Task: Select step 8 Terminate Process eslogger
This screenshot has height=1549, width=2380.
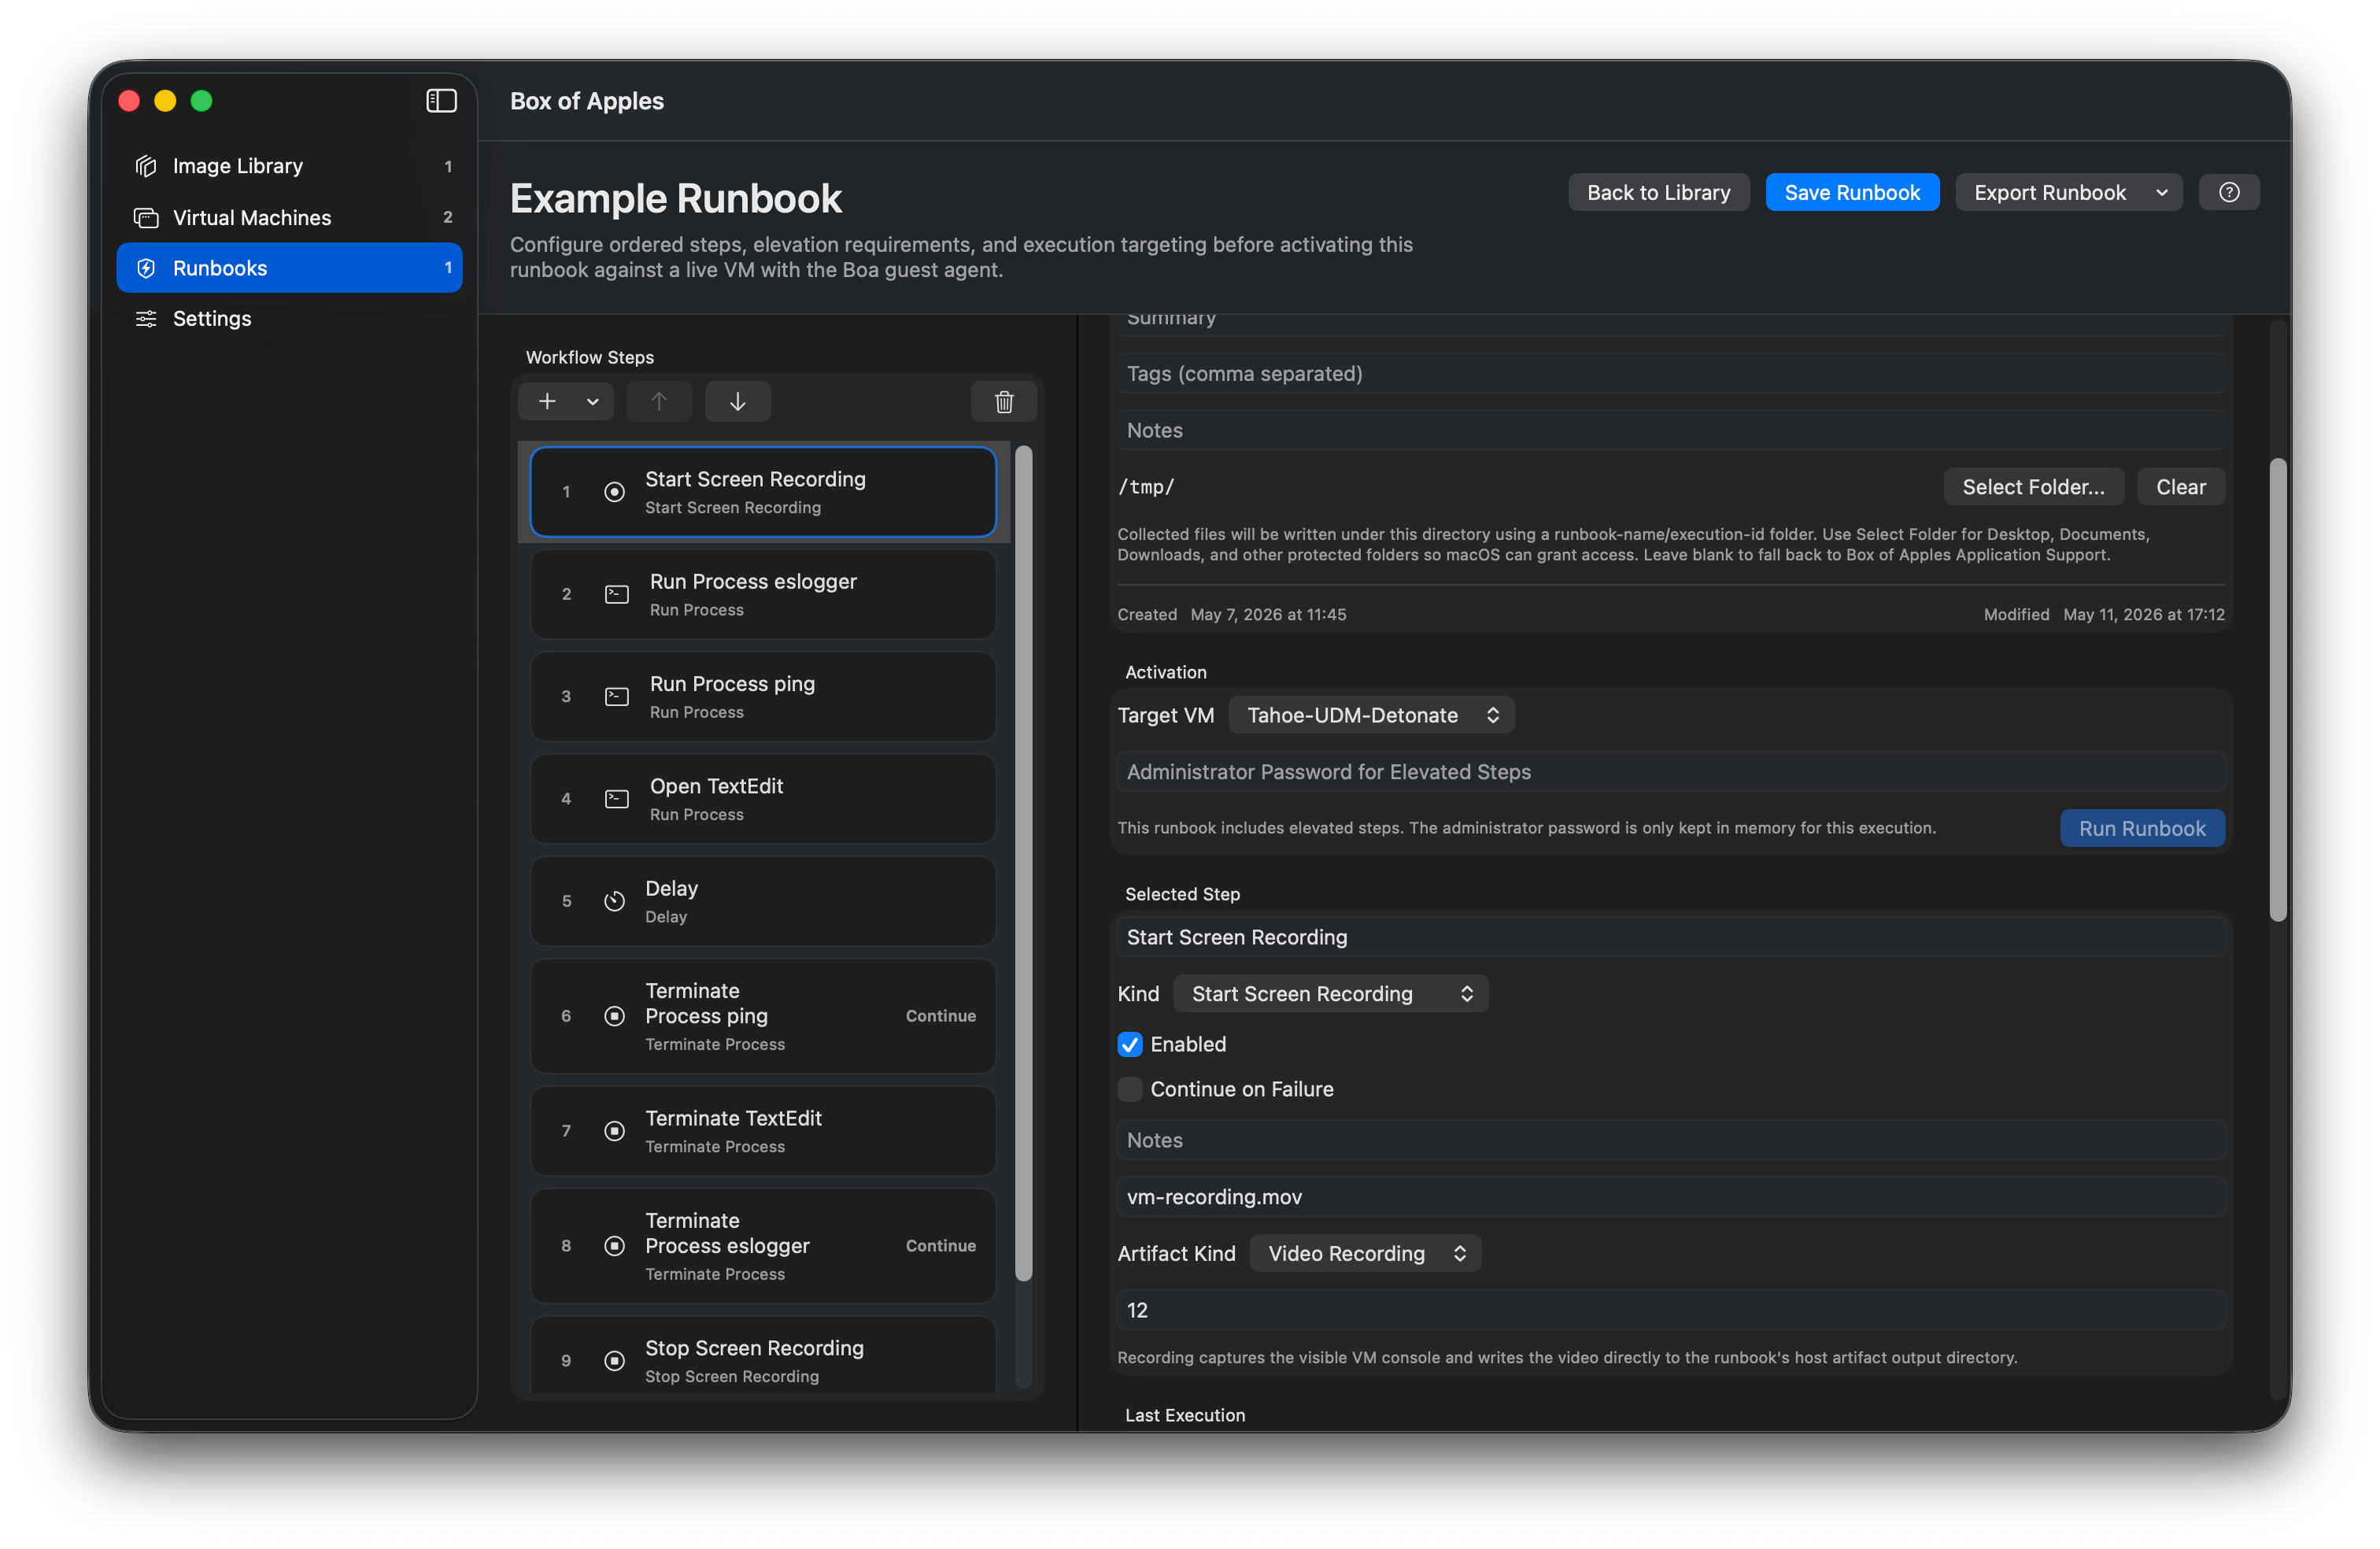Action: [x=763, y=1246]
